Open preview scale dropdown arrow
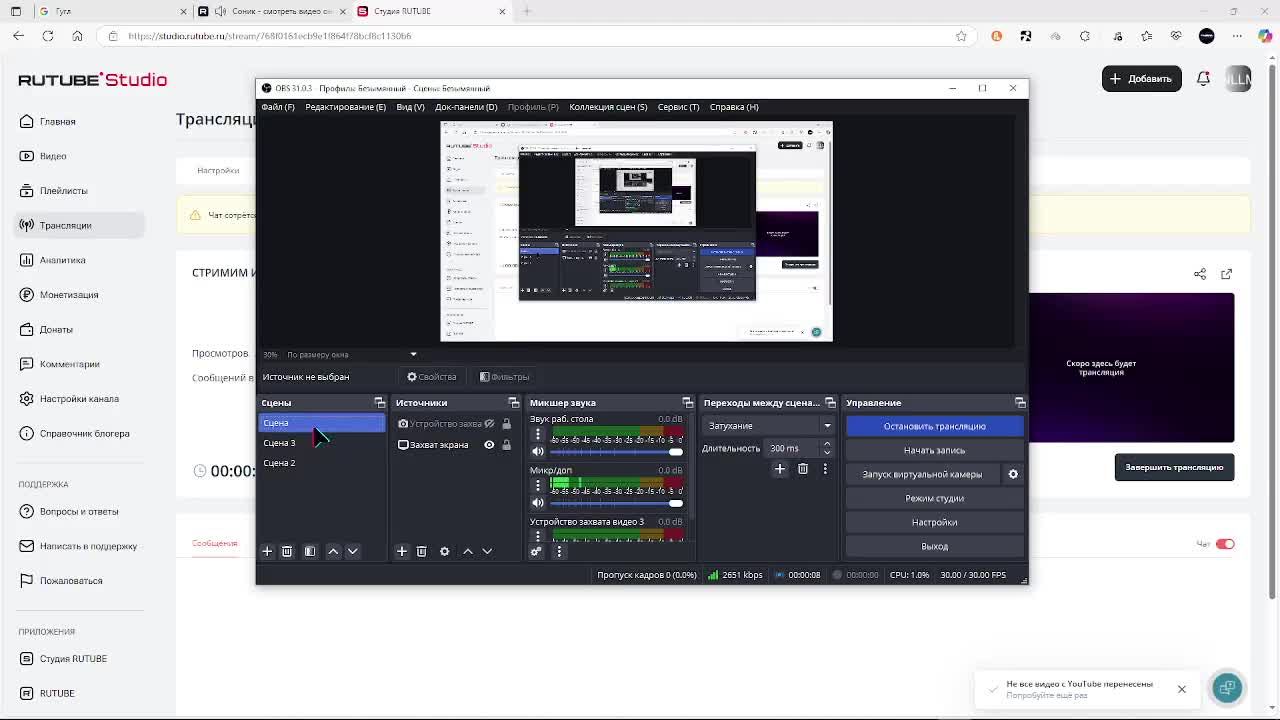 (413, 354)
